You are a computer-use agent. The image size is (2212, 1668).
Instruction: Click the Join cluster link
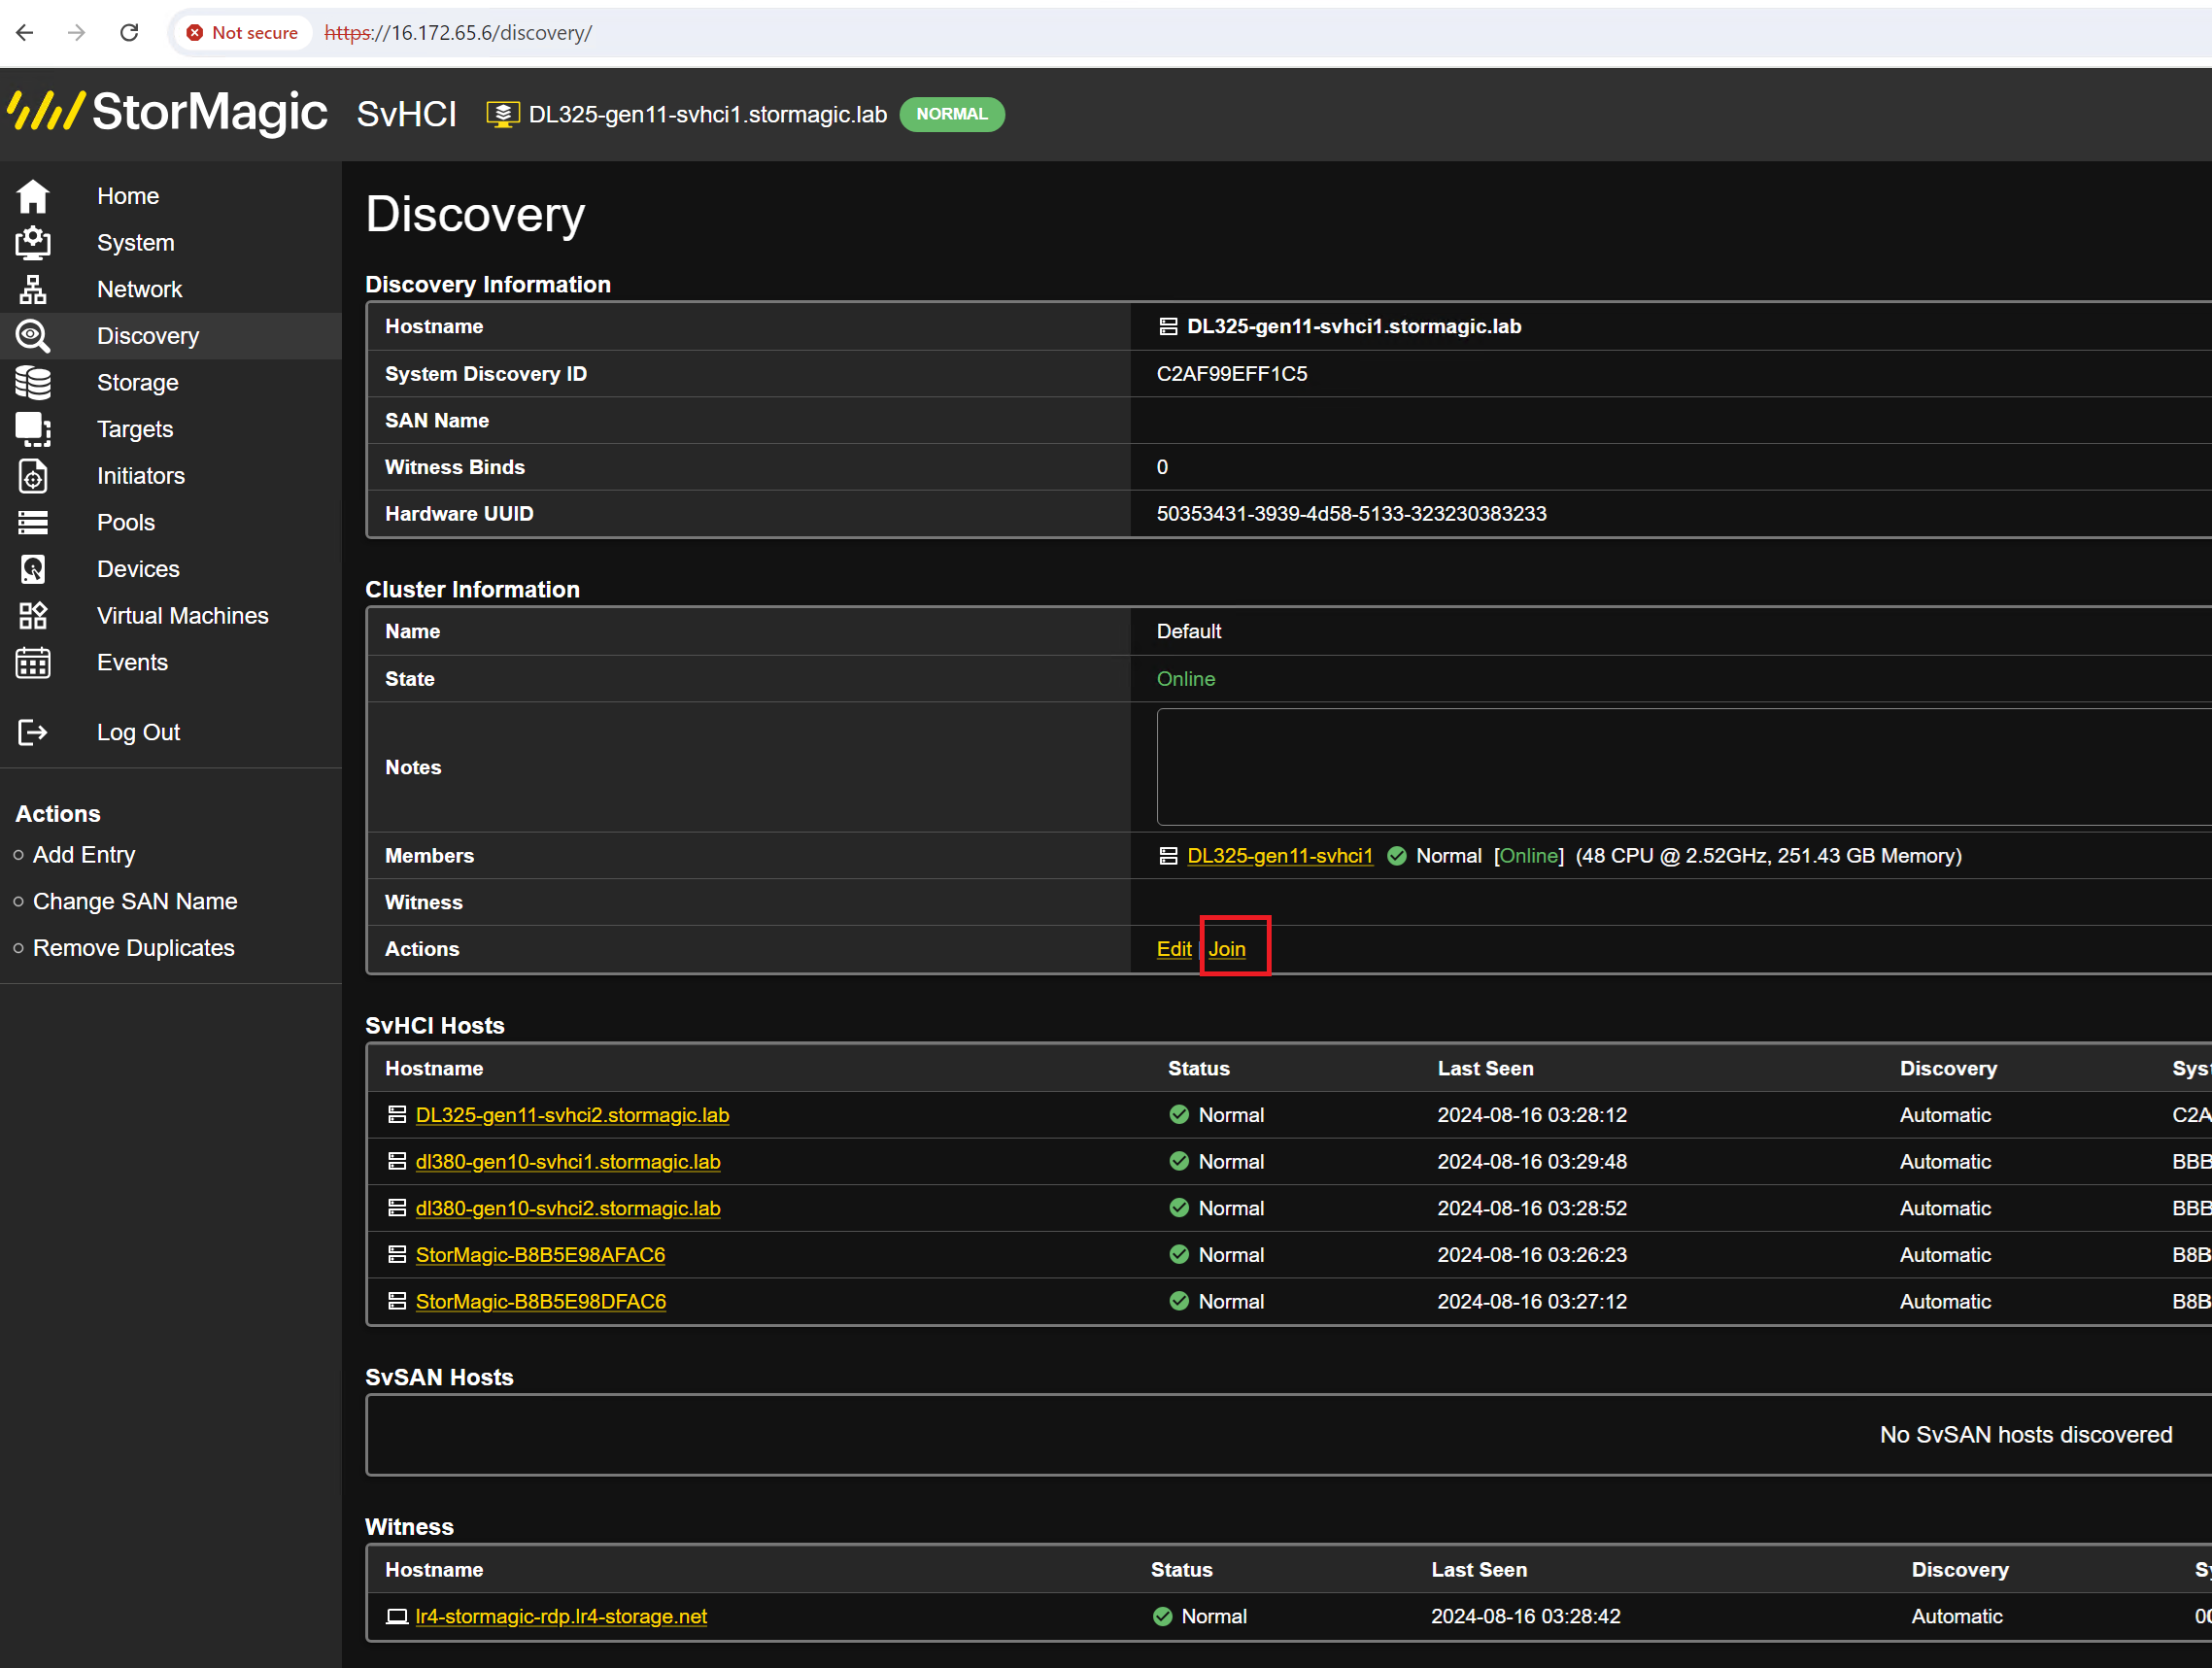pos(1227,949)
